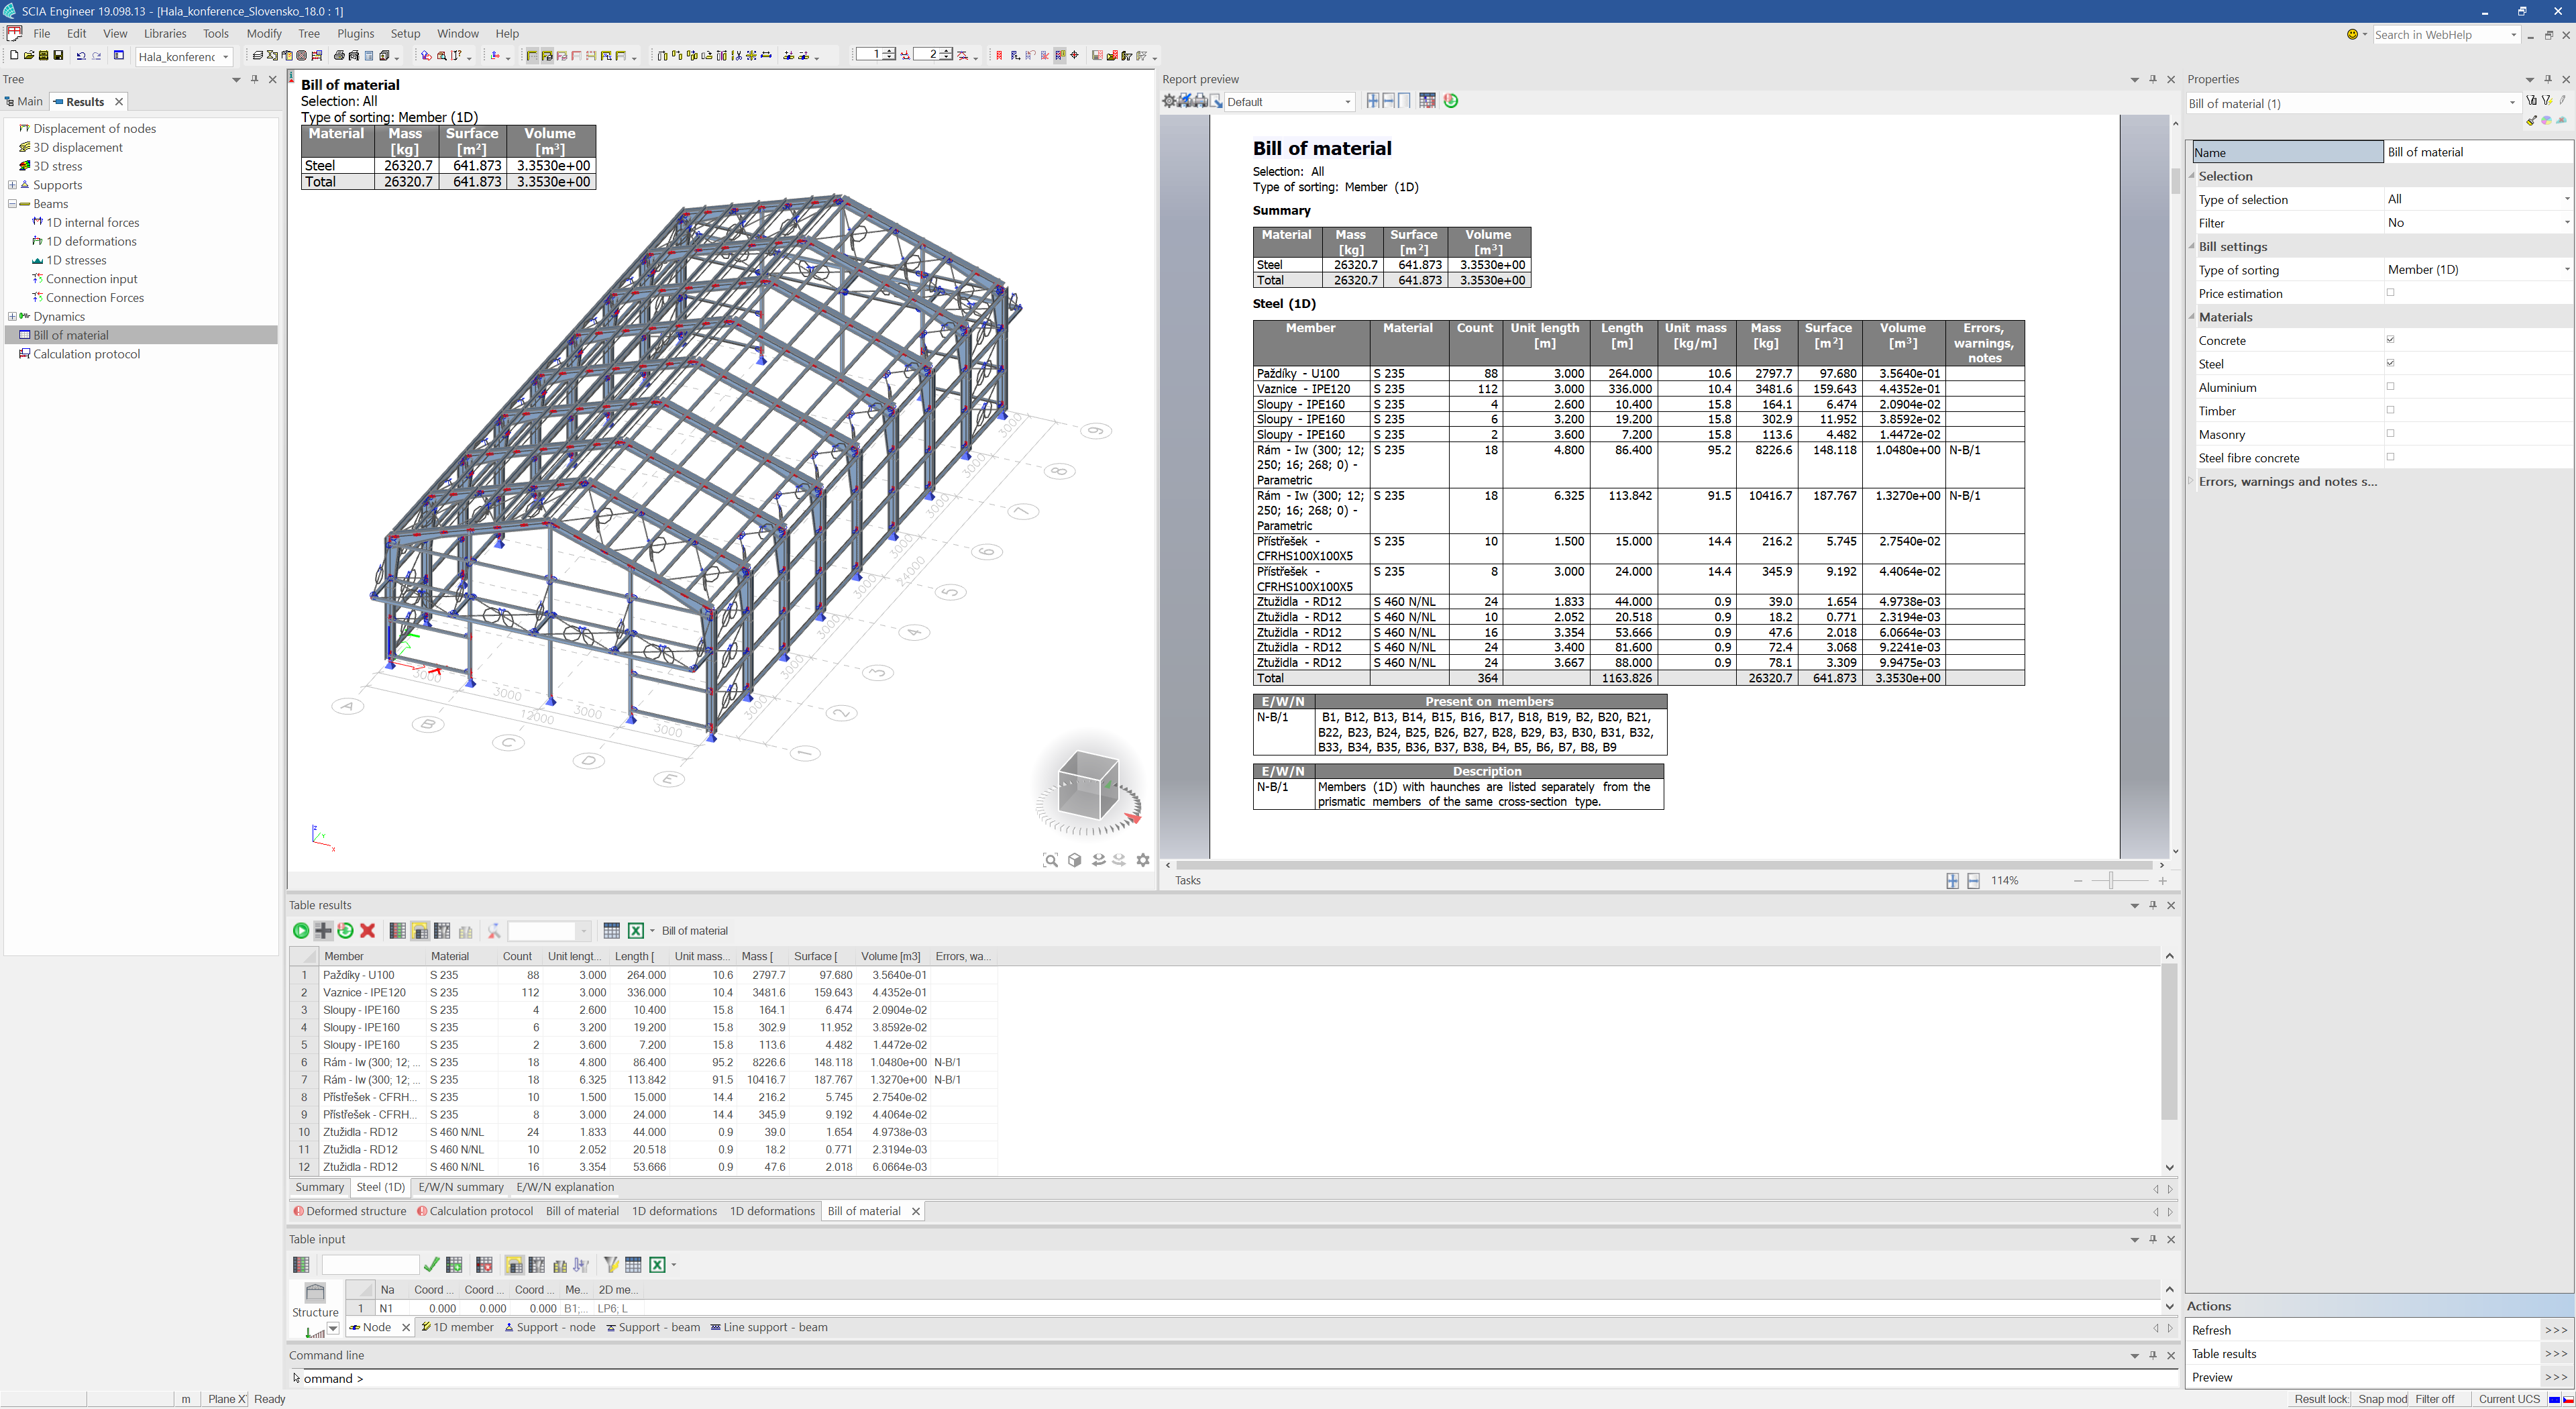Uncheck the Concrete material checkbox
Image resolution: width=2576 pixels, height=1409 pixels.
[x=2391, y=340]
